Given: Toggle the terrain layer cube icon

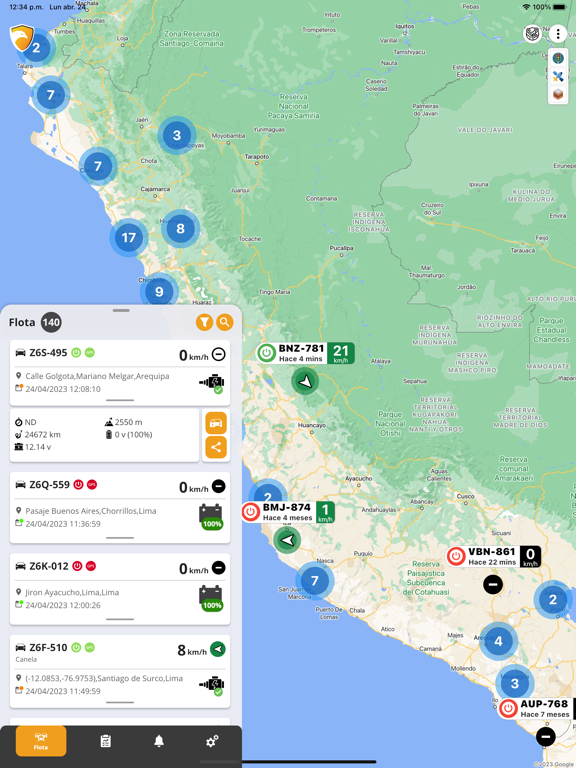Looking at the screenshot, I should (x=558, y=94).
